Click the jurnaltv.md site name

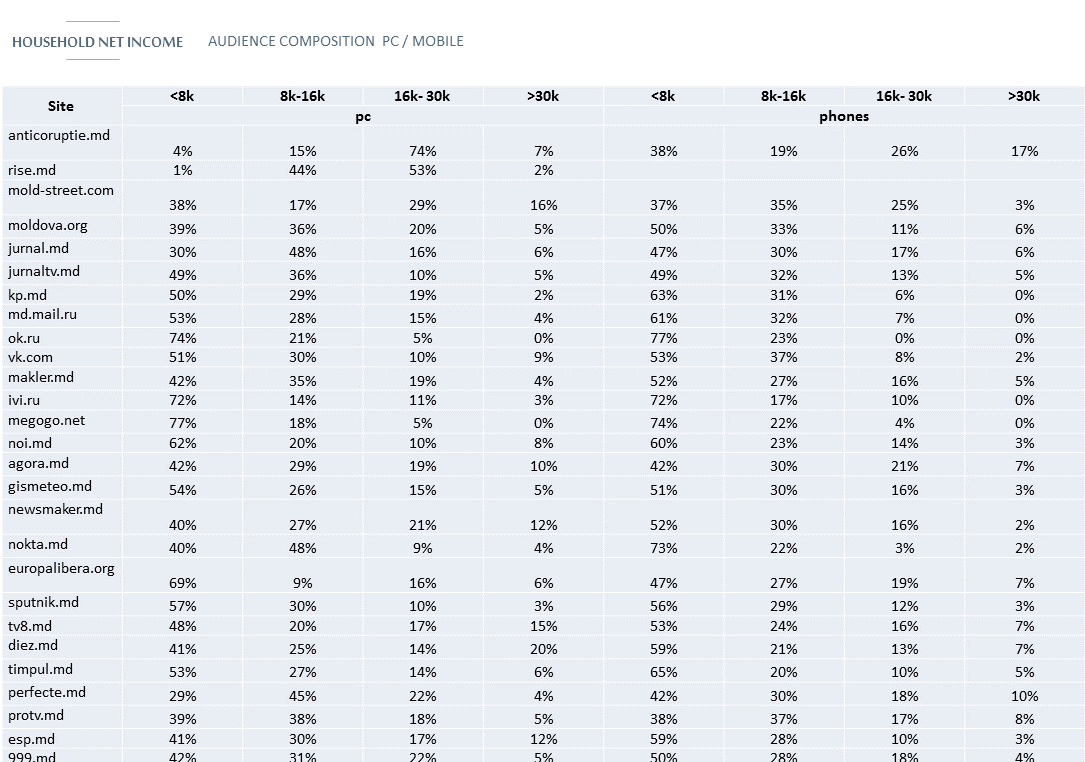[x=44, y=271]
